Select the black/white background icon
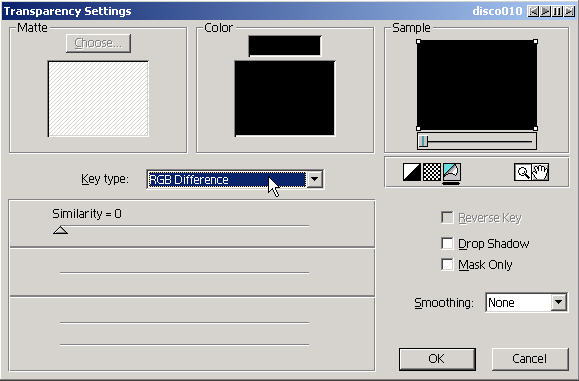This screenshot has width=579, height=381. 412,172
